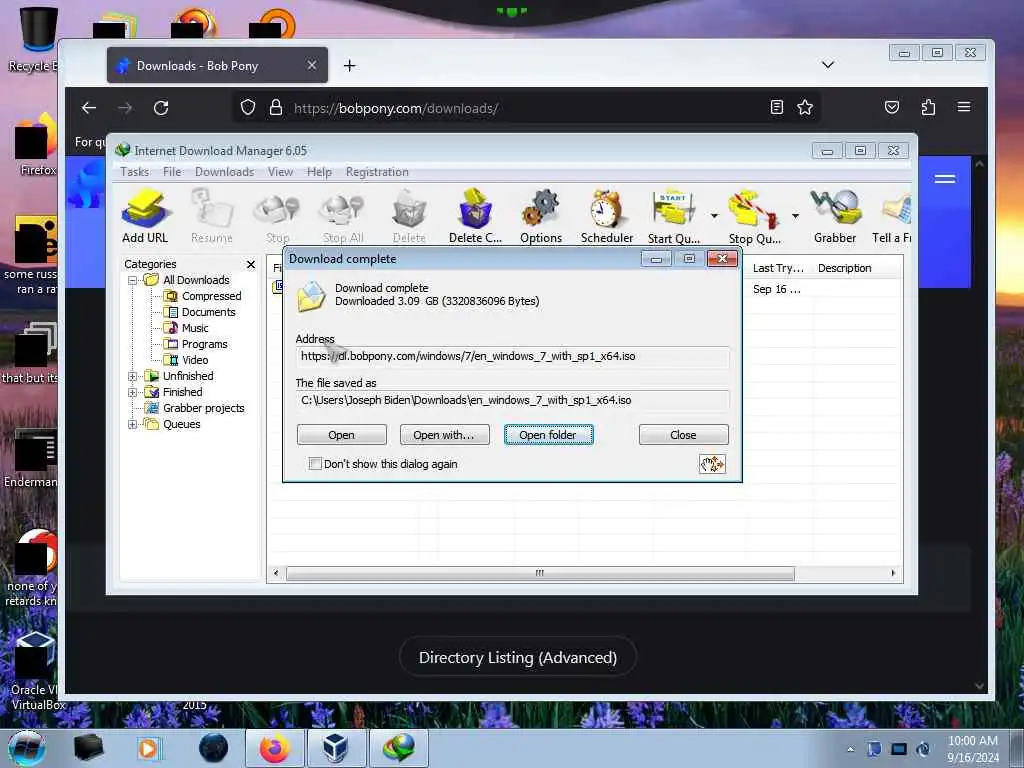Reload the page in Firefox
Screen dimensions: 1024x768
coord(161,108)
